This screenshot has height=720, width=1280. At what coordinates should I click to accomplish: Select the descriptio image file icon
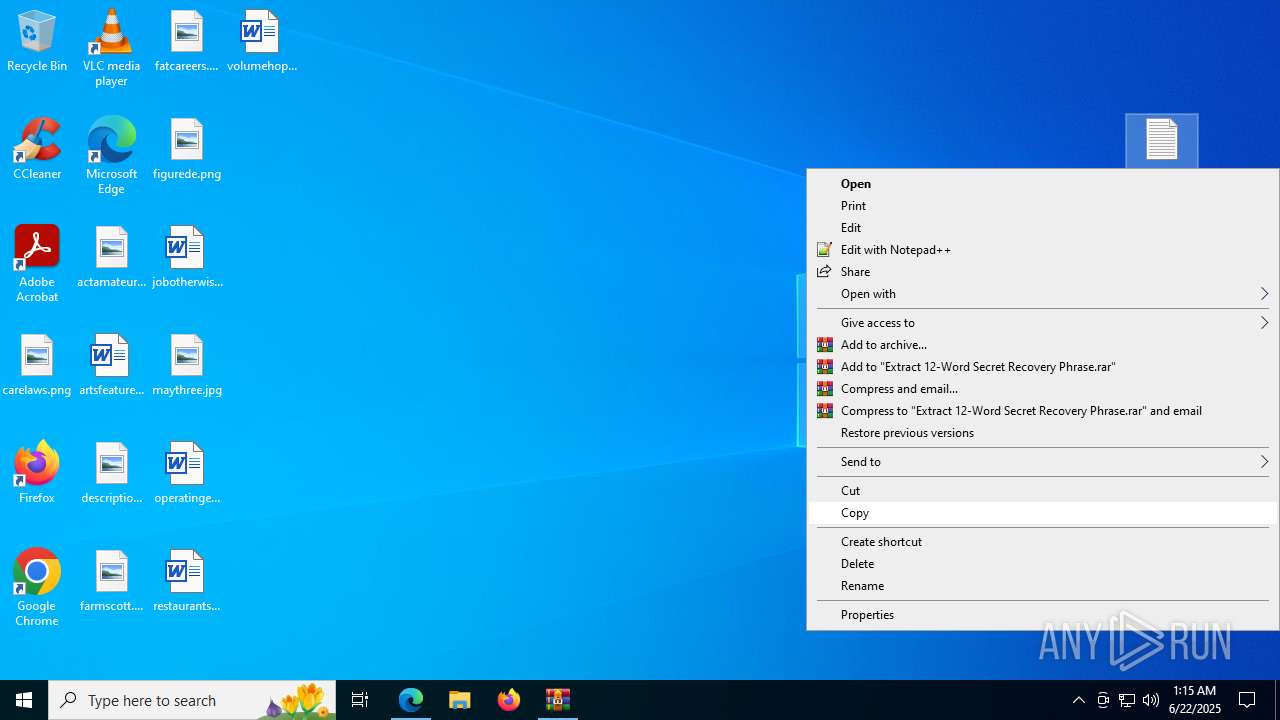[x=111, y=474]
